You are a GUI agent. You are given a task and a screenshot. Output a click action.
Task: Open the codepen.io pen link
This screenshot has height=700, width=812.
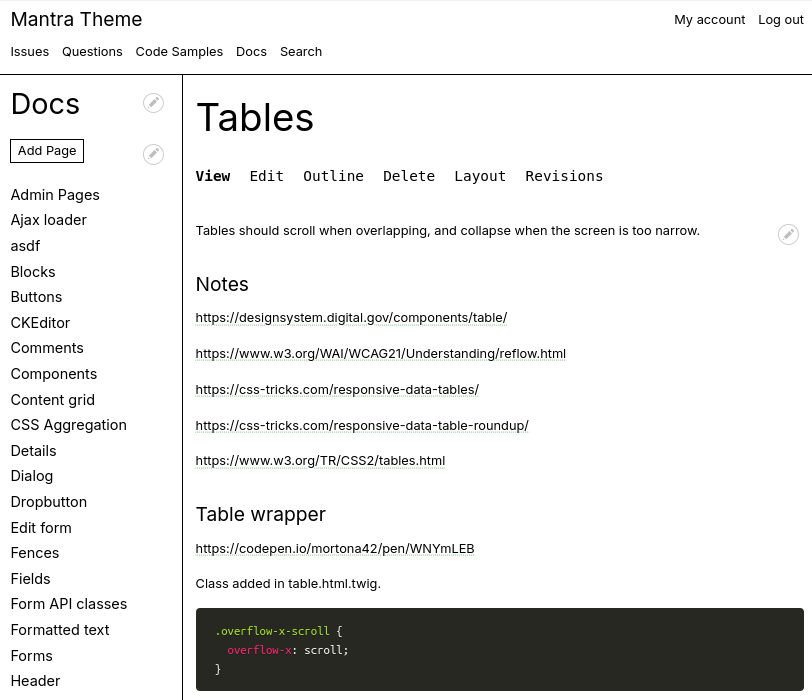pyautogui.click(x=335, y=549)
